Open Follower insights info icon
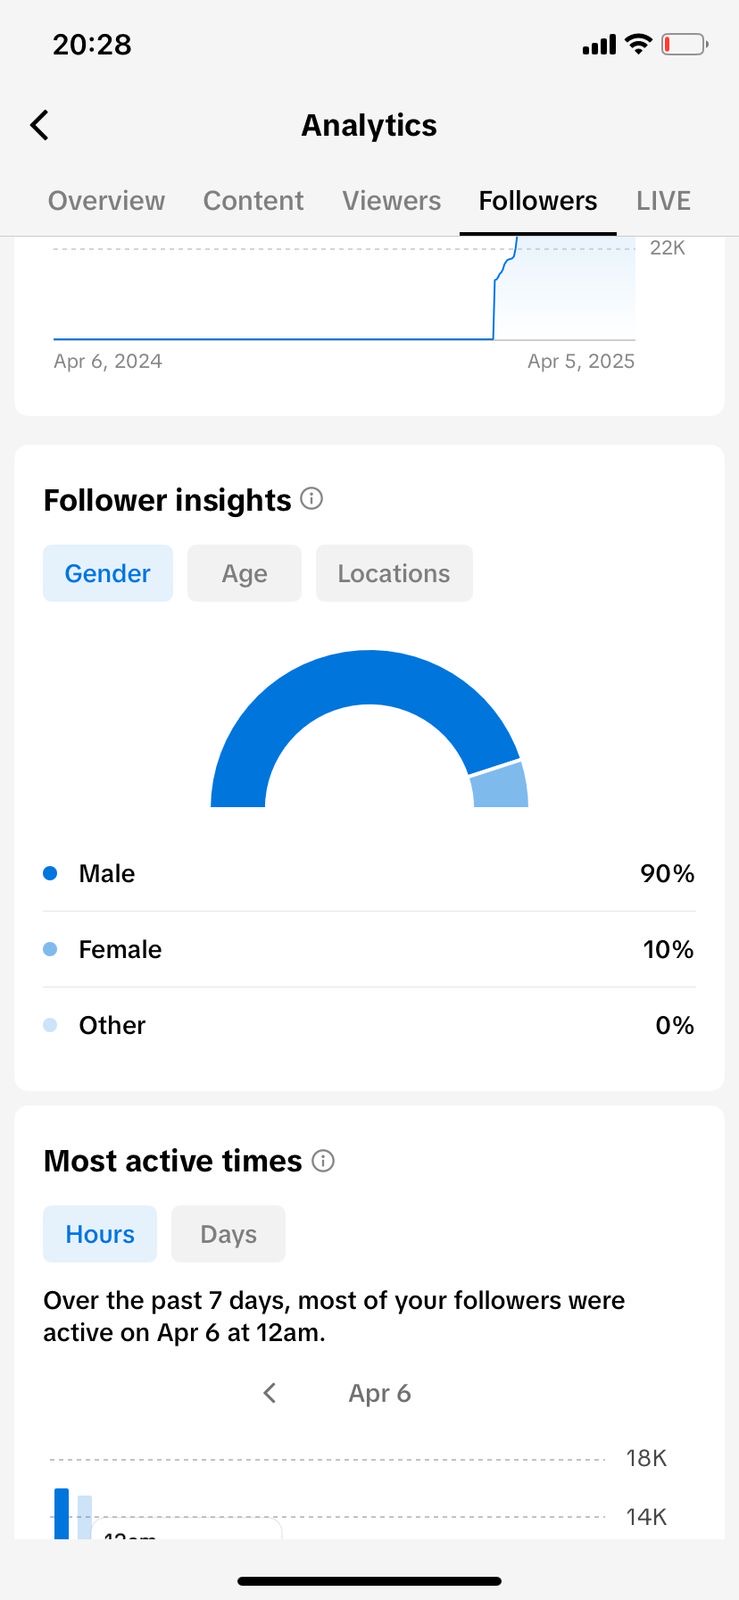The height and width of the screenshot is (1600, 739). pos(312,498)
